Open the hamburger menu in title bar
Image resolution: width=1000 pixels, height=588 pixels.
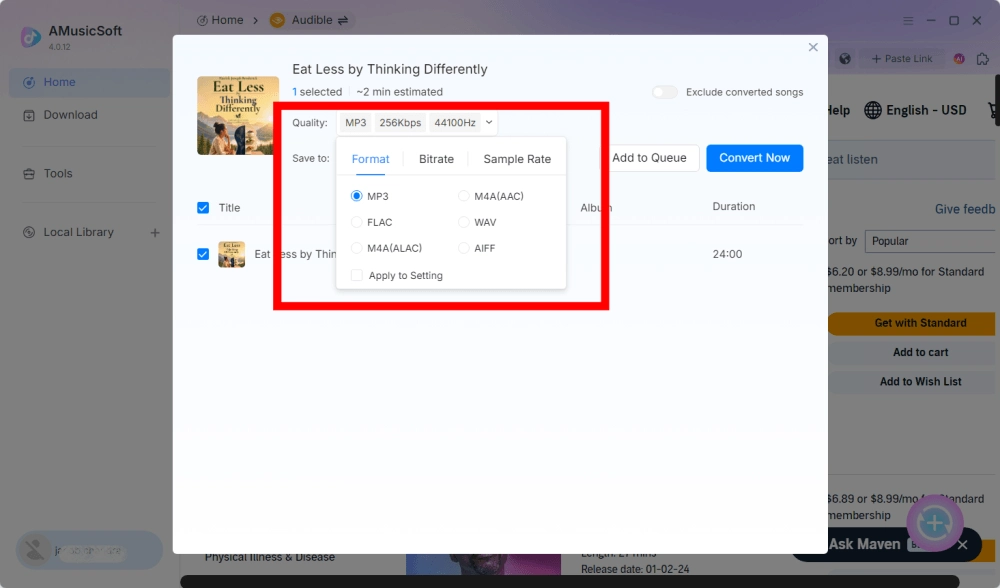[x=908, y=20]
